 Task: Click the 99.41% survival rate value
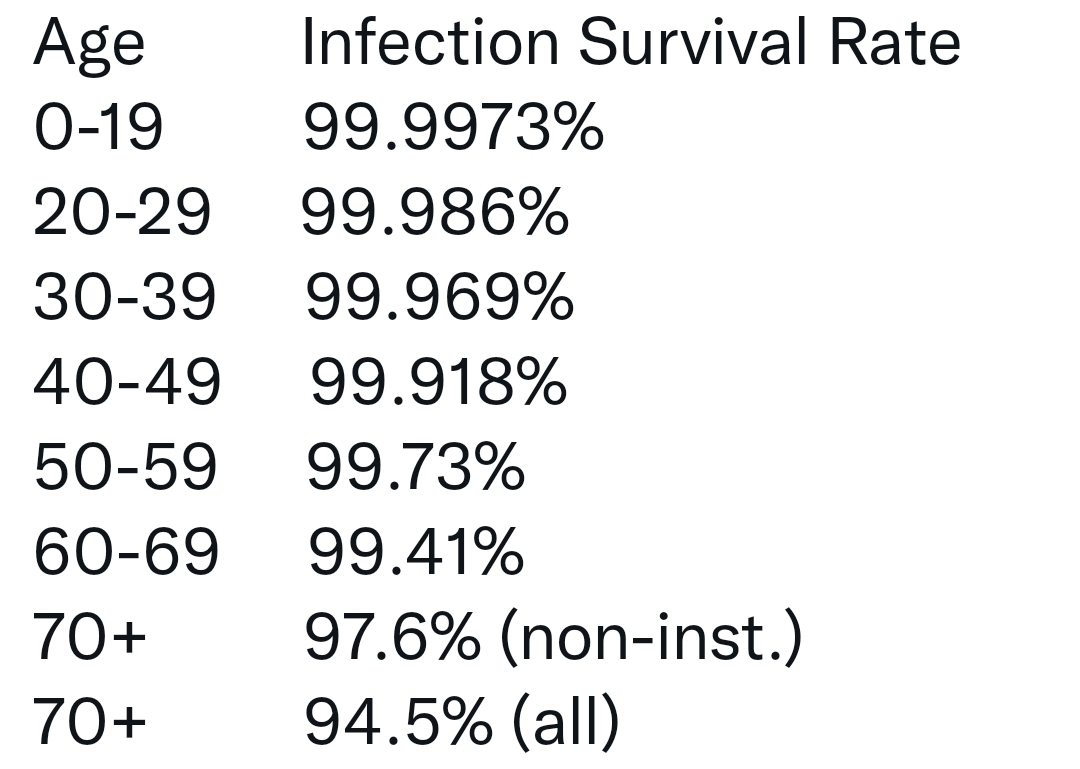pyautogui.click(x=415, y=552)
